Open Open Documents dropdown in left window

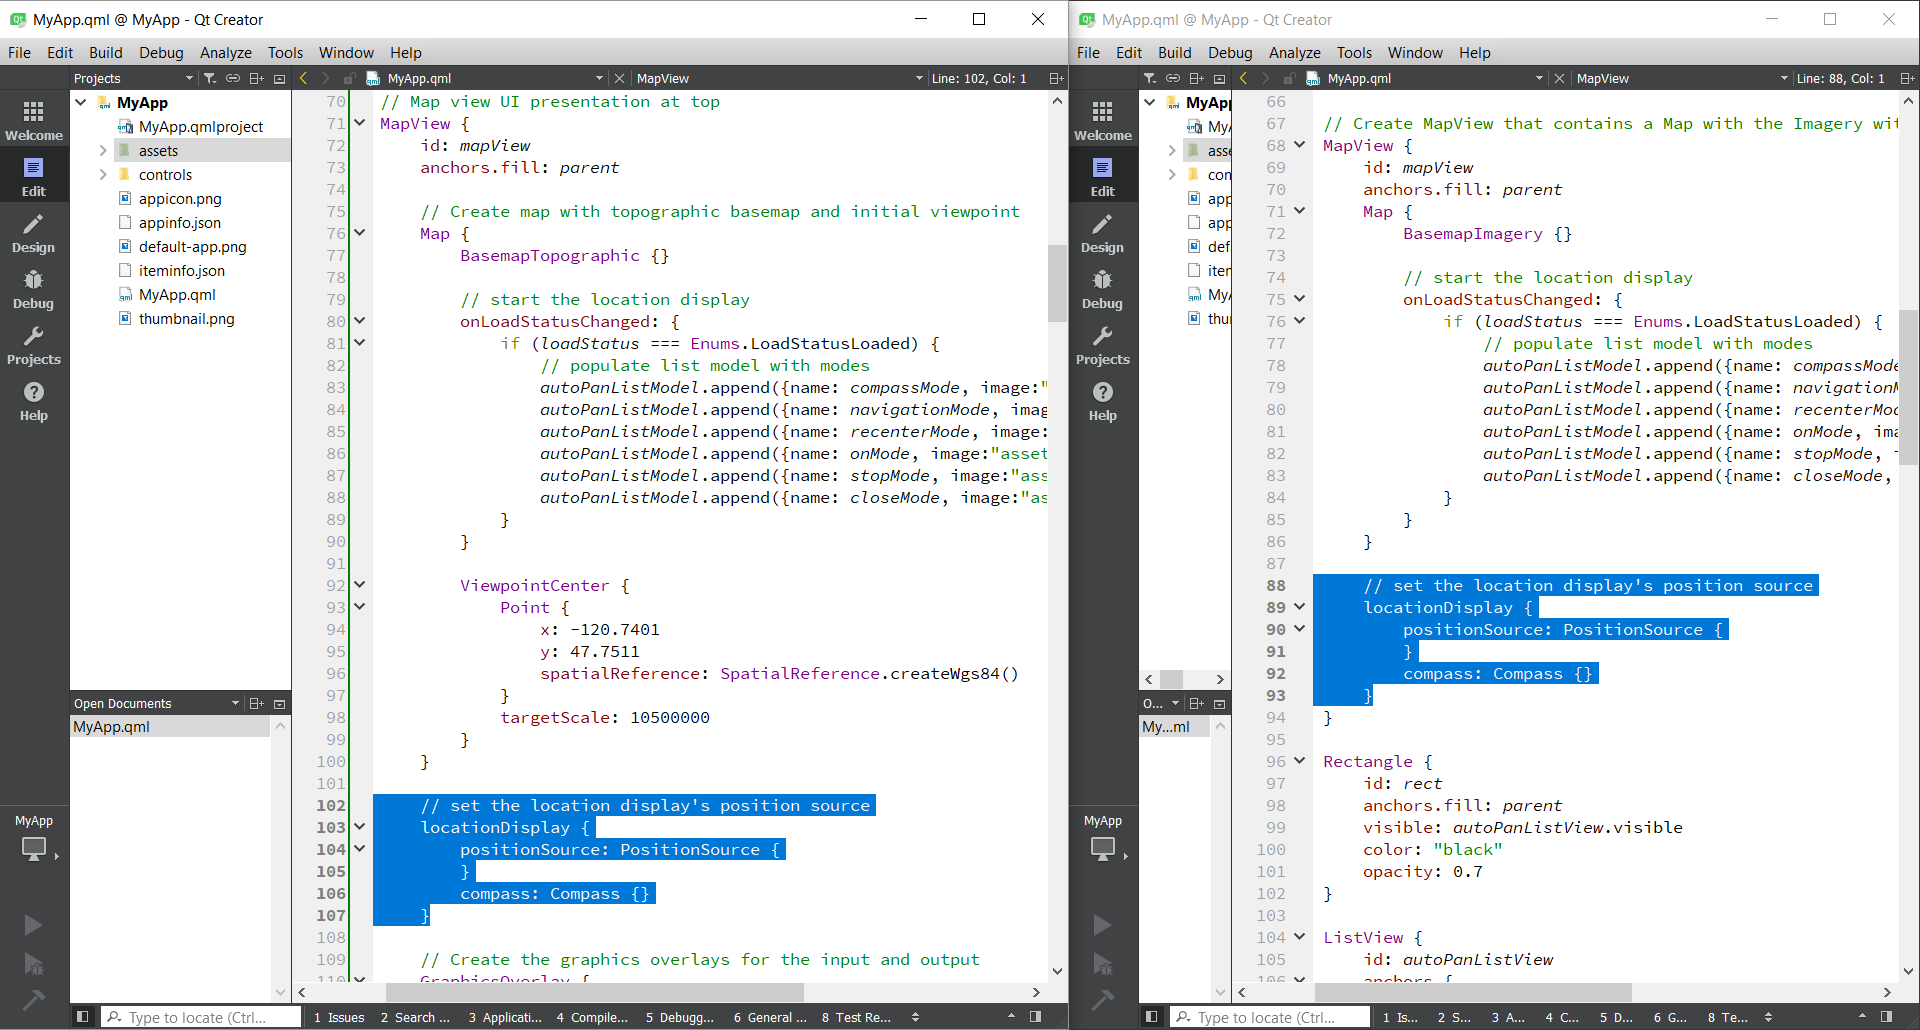click(x=156, y=703)
